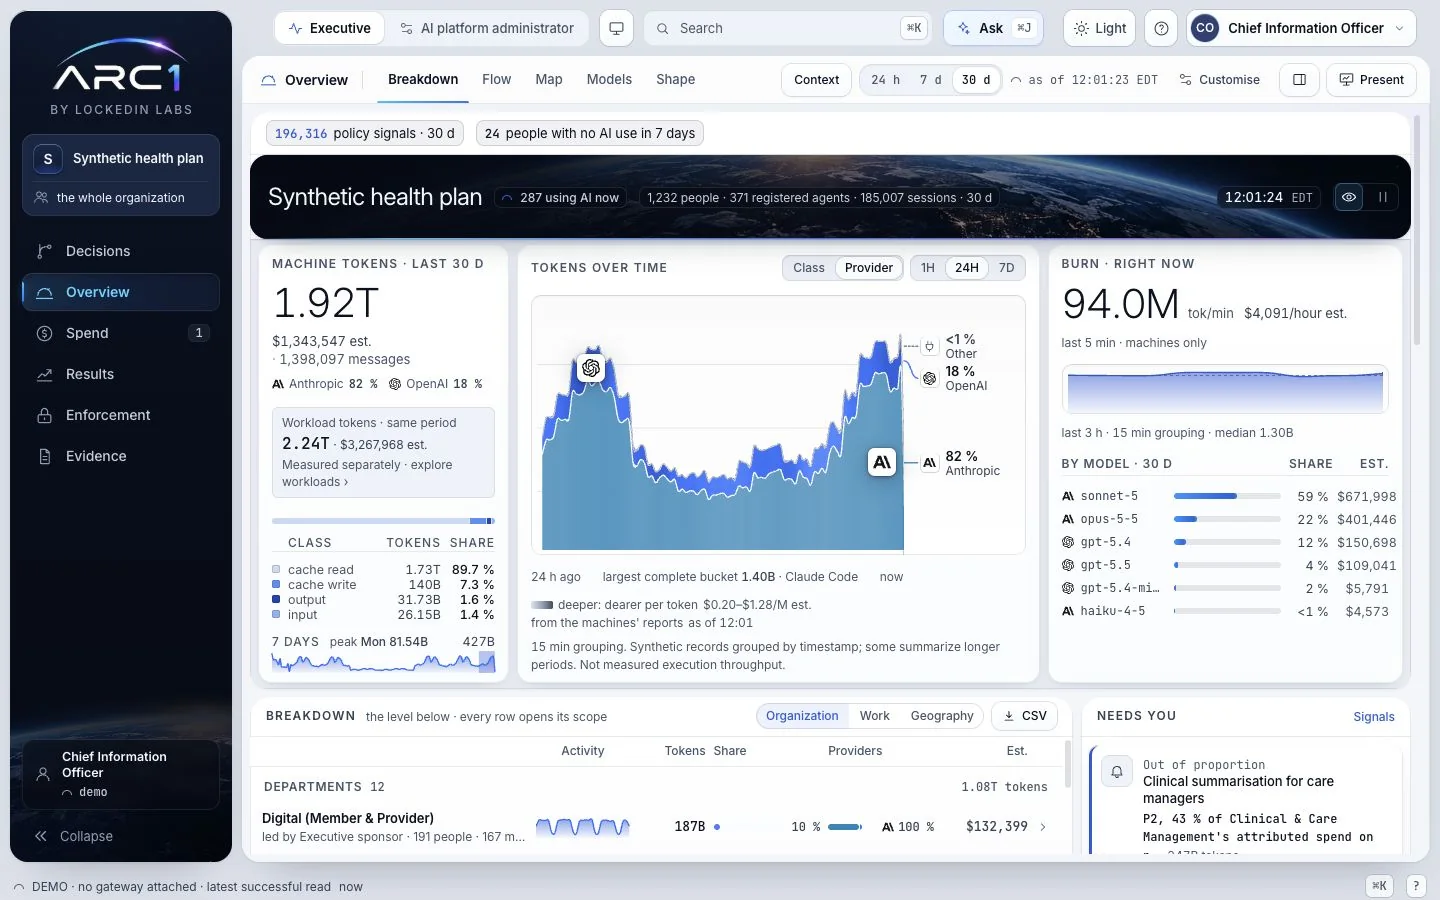Screen dimensions: 1440x900
Task: Switch to Light theme
Action: coord(1100,28)
